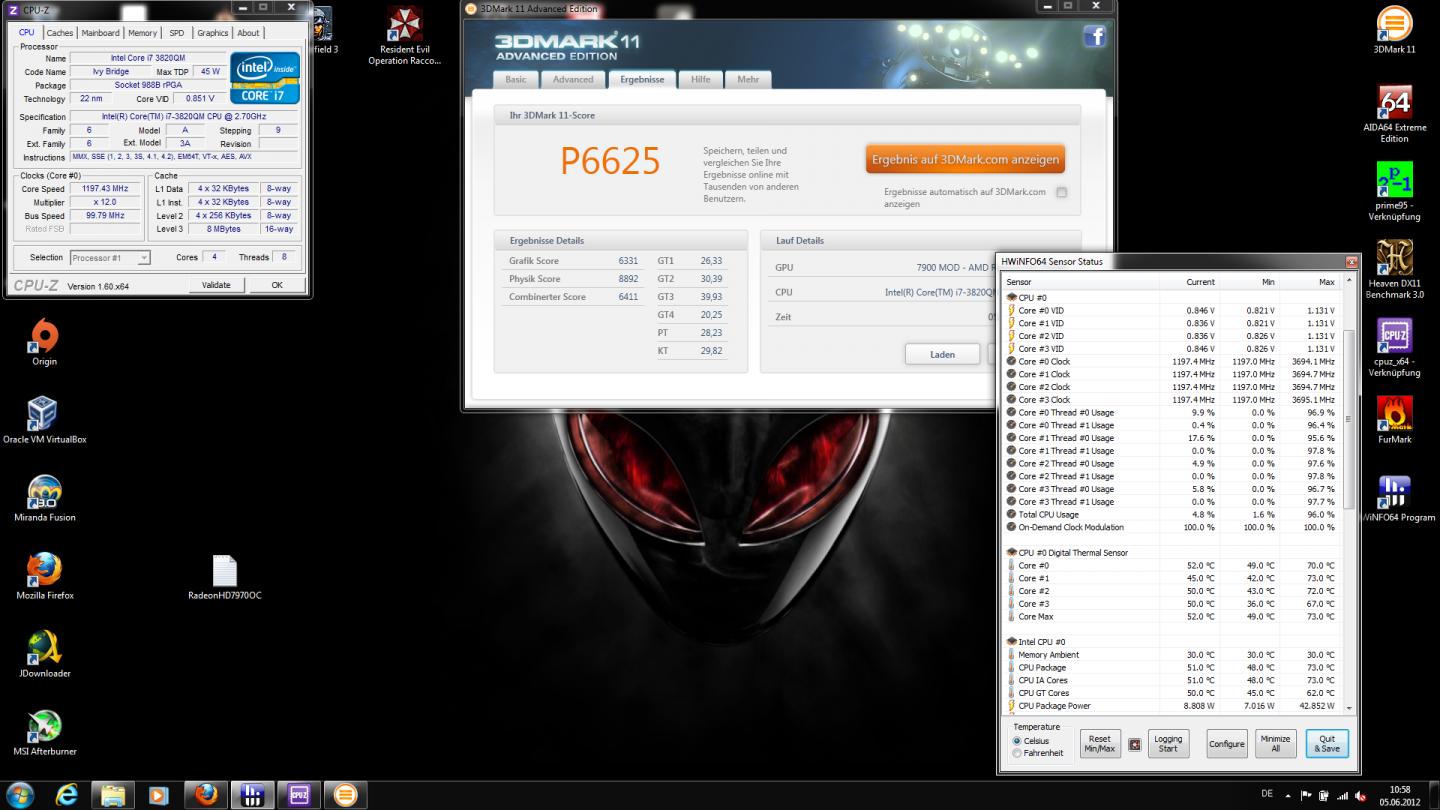Image resolution: width=1440 pixels, height=810 pixels.
Task: Launch Oracle VM VirtualBox from the desktop
Action: click(x=44, y=420)
